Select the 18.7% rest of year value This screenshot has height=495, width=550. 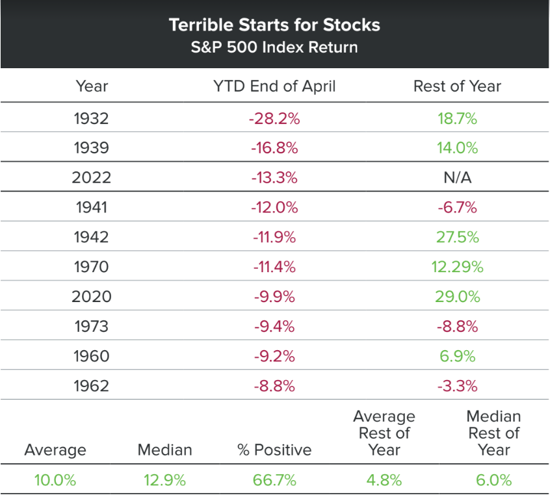457,119
